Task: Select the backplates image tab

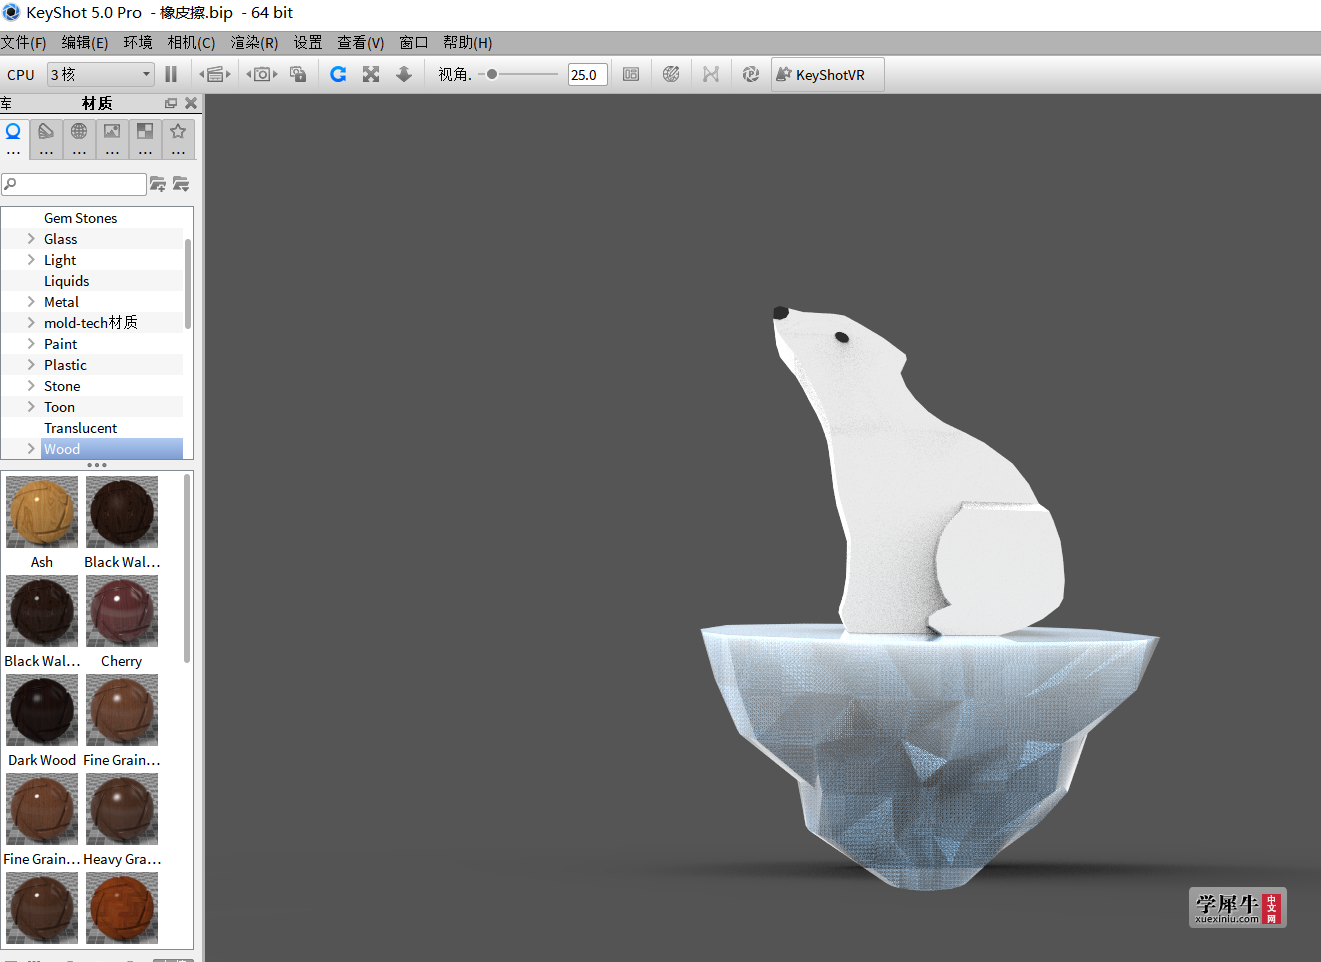Action: pyautogui.click(x=112, y=138)
